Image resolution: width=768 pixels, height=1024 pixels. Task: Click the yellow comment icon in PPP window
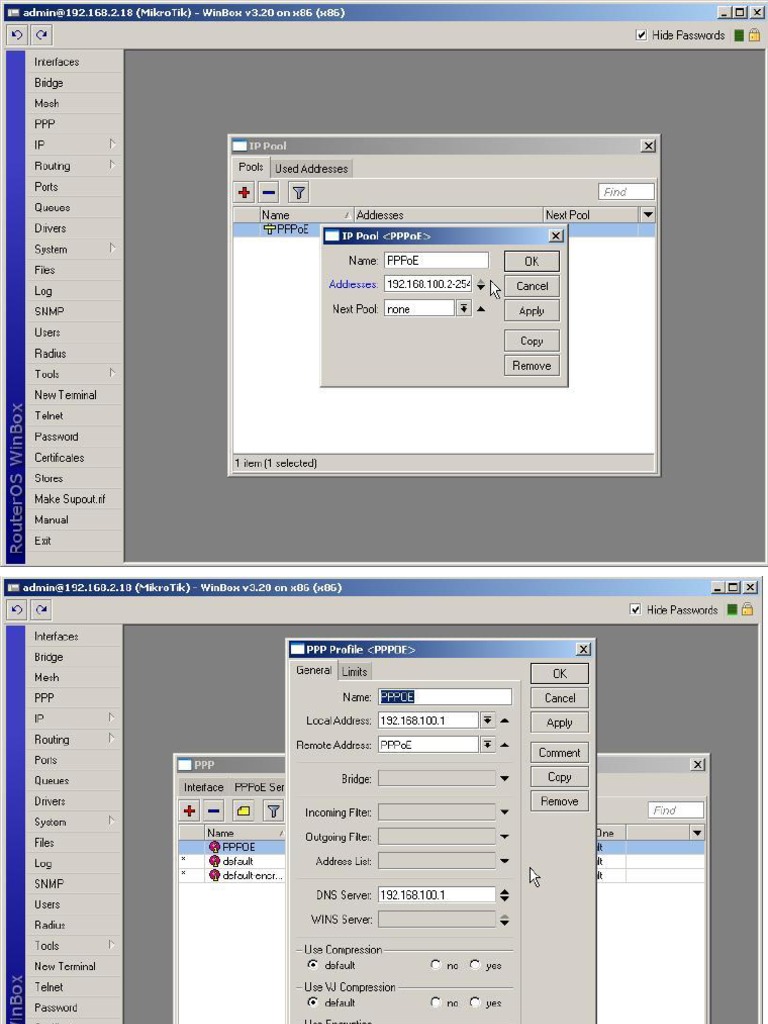point(244,811)
